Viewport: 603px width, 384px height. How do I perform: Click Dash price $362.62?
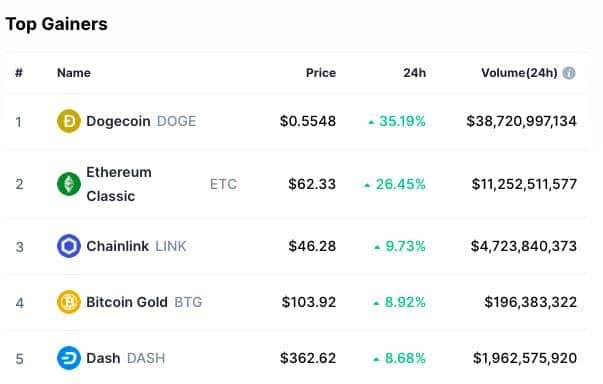308,358
